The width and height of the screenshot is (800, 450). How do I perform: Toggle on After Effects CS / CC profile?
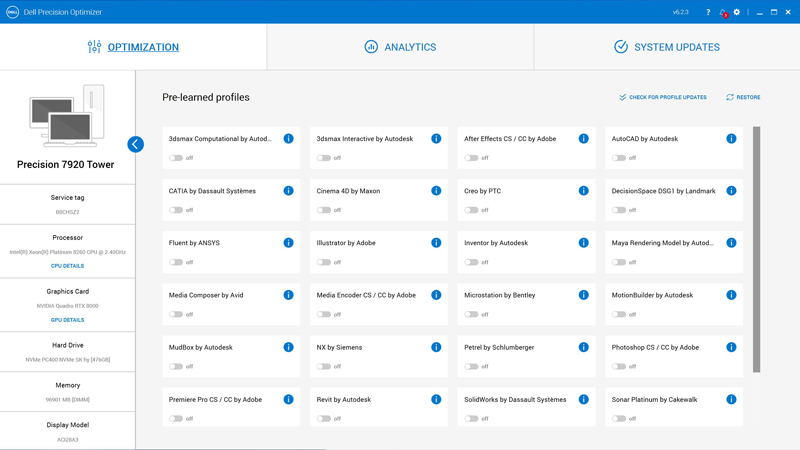(472, 158)
